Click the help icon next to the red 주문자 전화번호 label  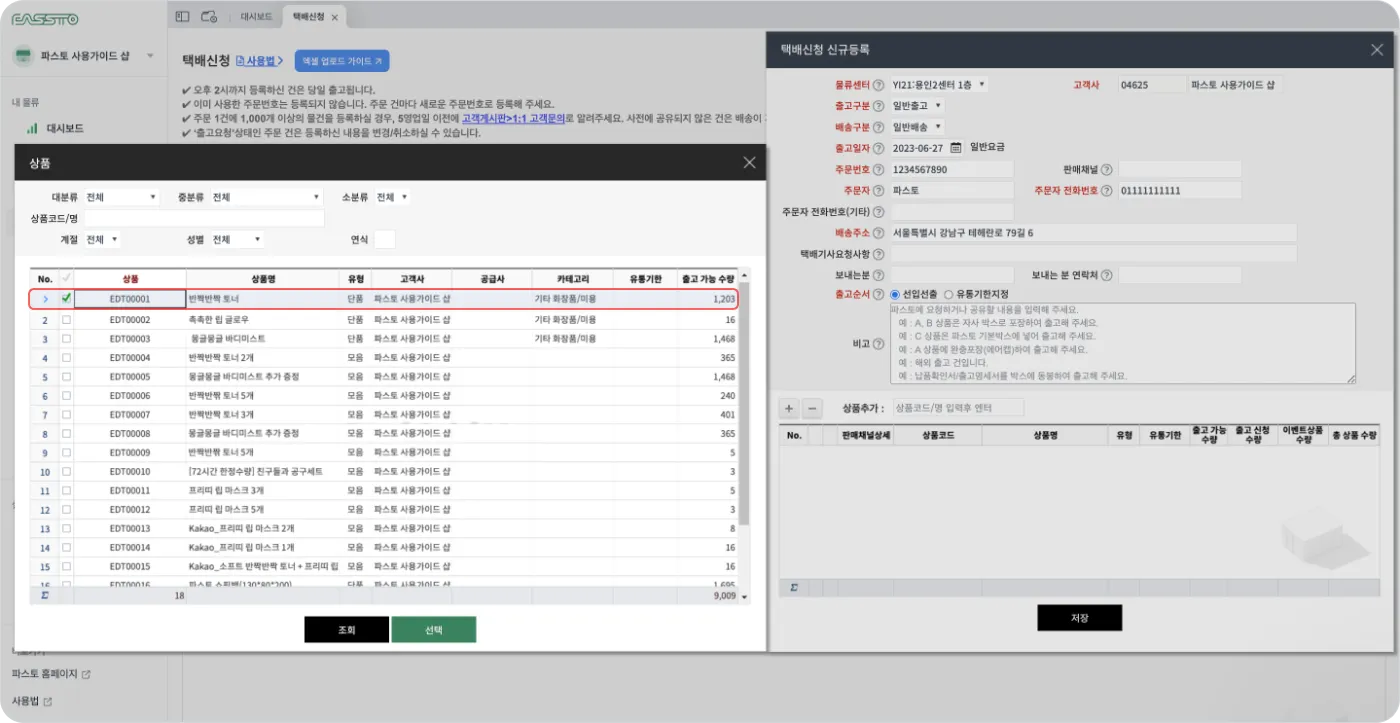1106,191
